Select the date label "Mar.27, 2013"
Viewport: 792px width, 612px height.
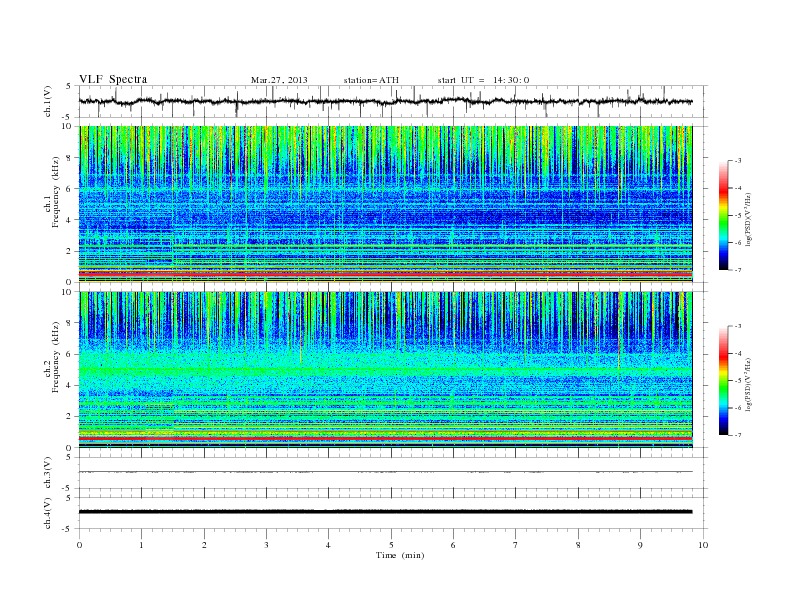pyautogui.click(x=279, y=80)
